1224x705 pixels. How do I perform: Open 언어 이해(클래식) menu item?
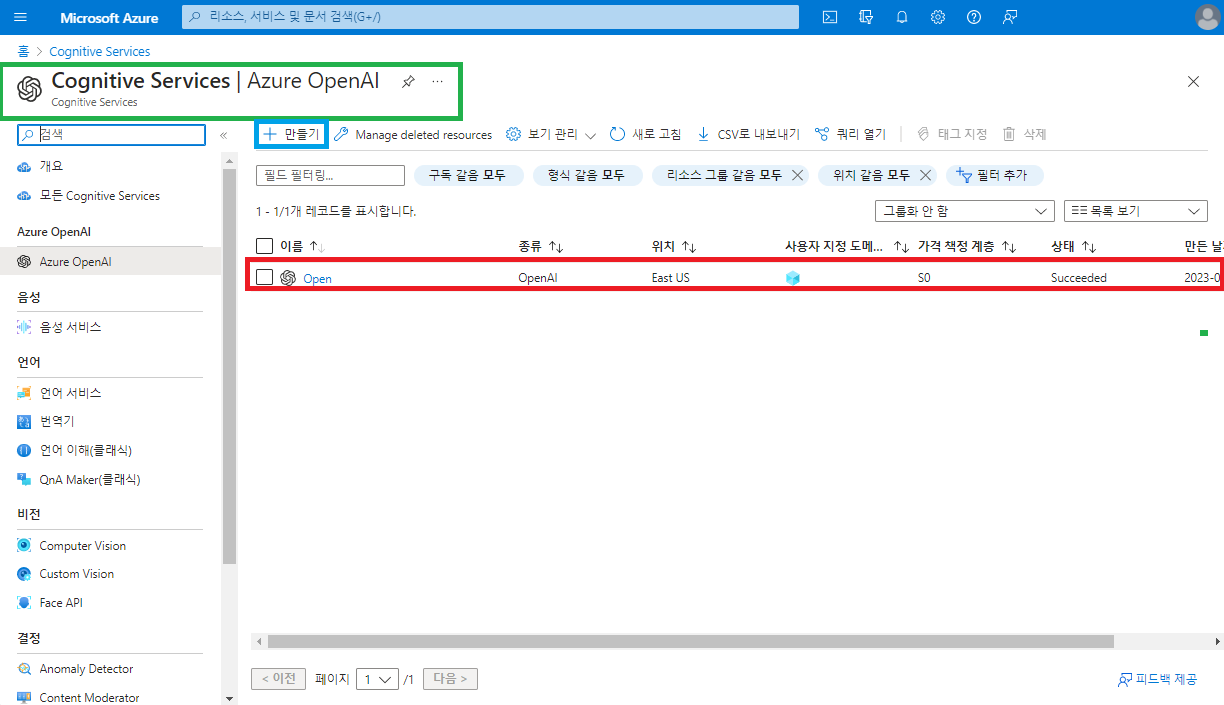85,450
